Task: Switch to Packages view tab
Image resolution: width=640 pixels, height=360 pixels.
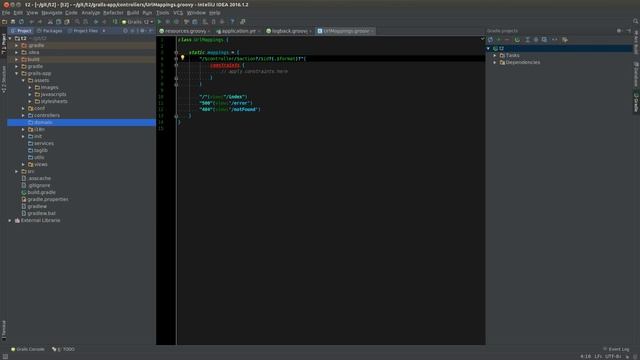Action: [x=49, y=31]
